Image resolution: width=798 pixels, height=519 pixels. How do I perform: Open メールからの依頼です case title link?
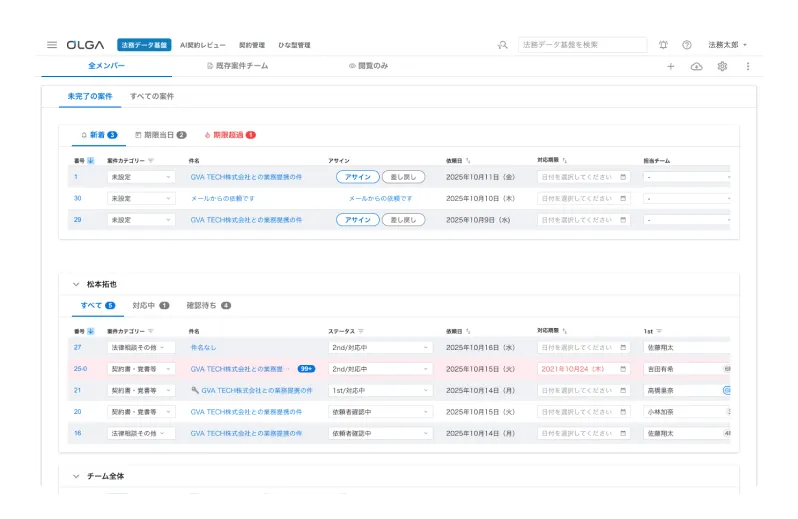[222, 198]
